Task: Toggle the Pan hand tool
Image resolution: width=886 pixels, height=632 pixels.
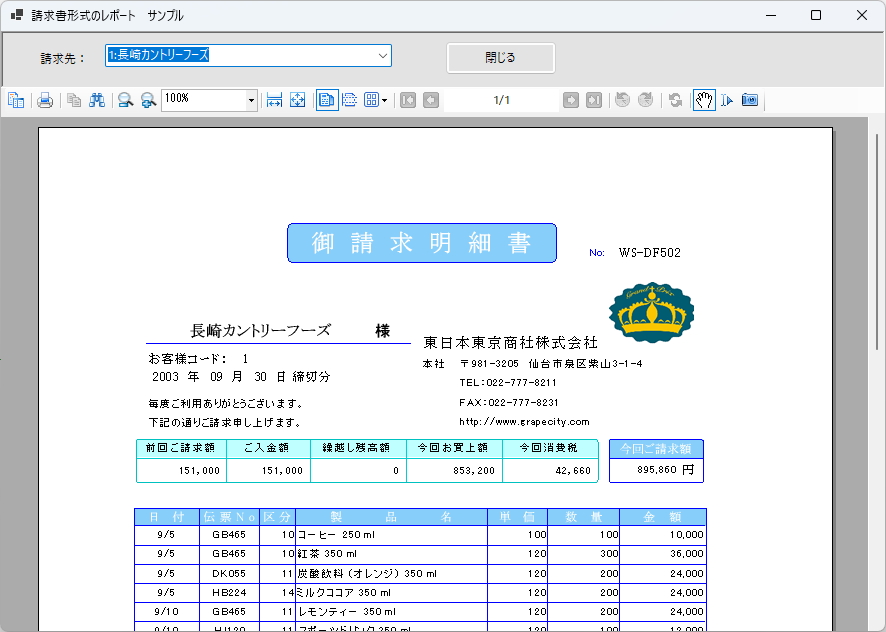Action: point(704,100)
